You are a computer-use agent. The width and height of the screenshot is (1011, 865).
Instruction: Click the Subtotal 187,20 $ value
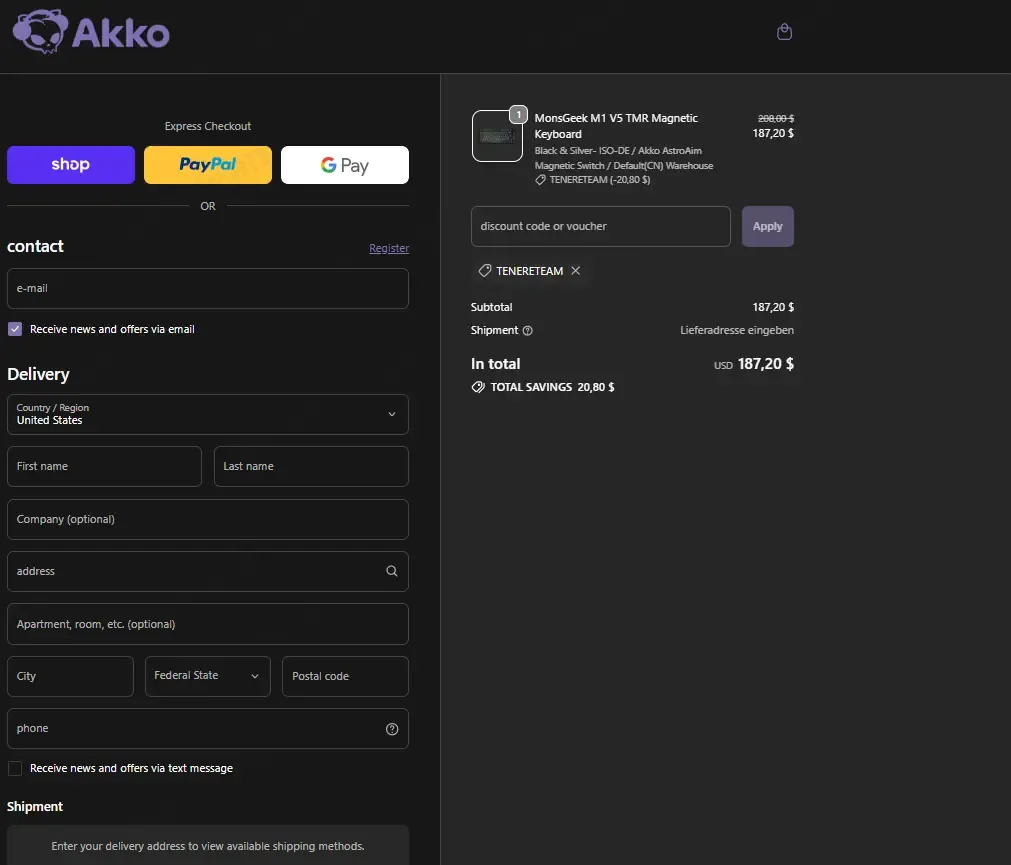(x=773, y=307)
